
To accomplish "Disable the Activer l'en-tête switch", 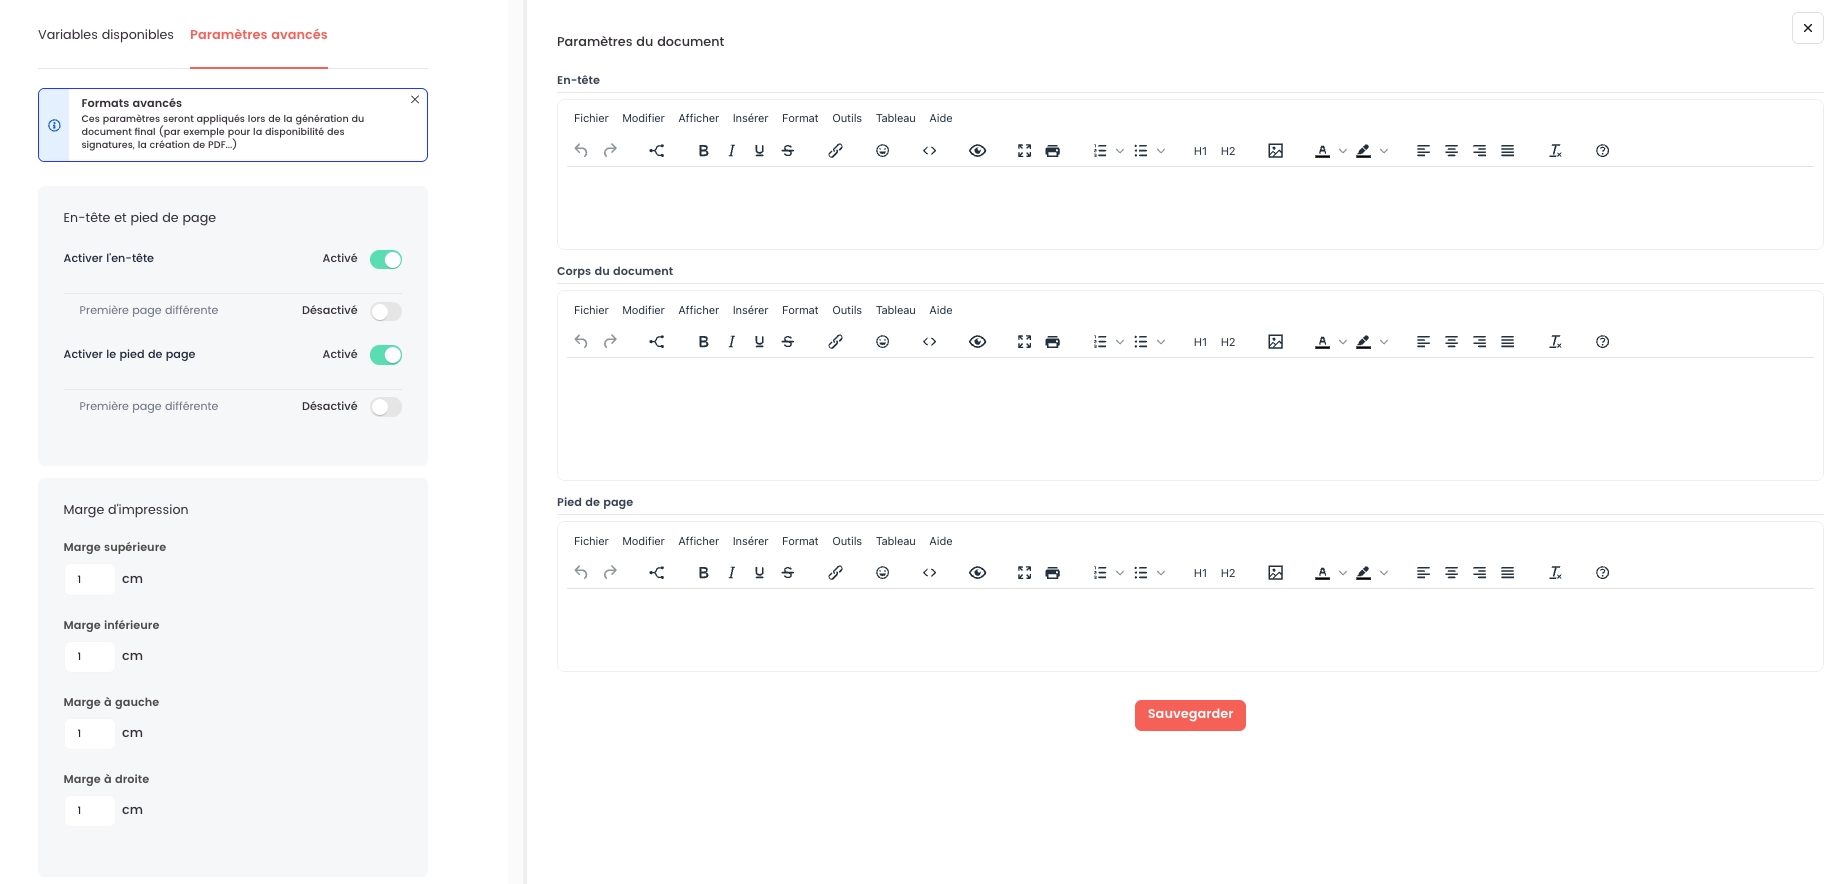I will point(386,259).
